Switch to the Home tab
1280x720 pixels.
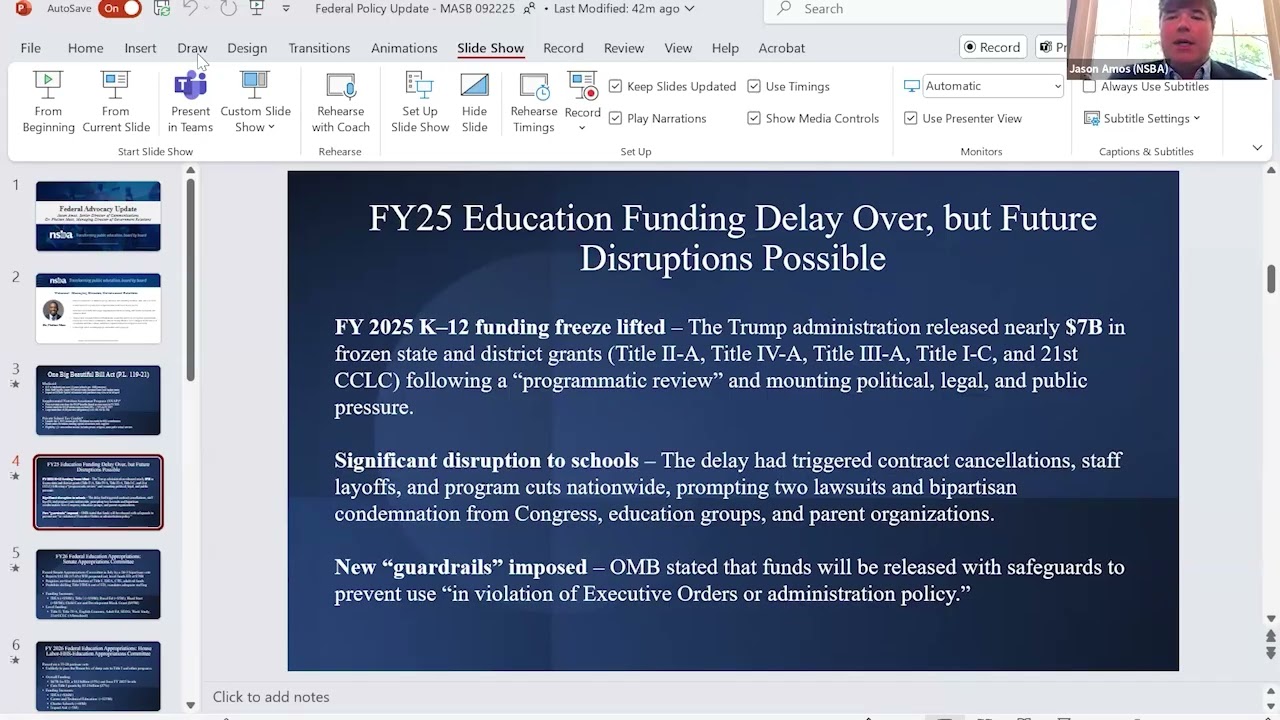[x=85, y=48]
